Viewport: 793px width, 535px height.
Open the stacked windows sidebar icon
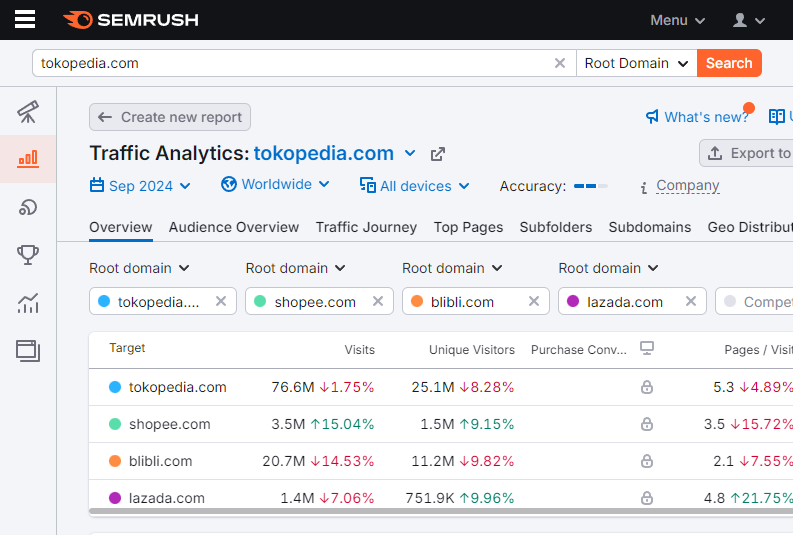[x=28, y=351]
